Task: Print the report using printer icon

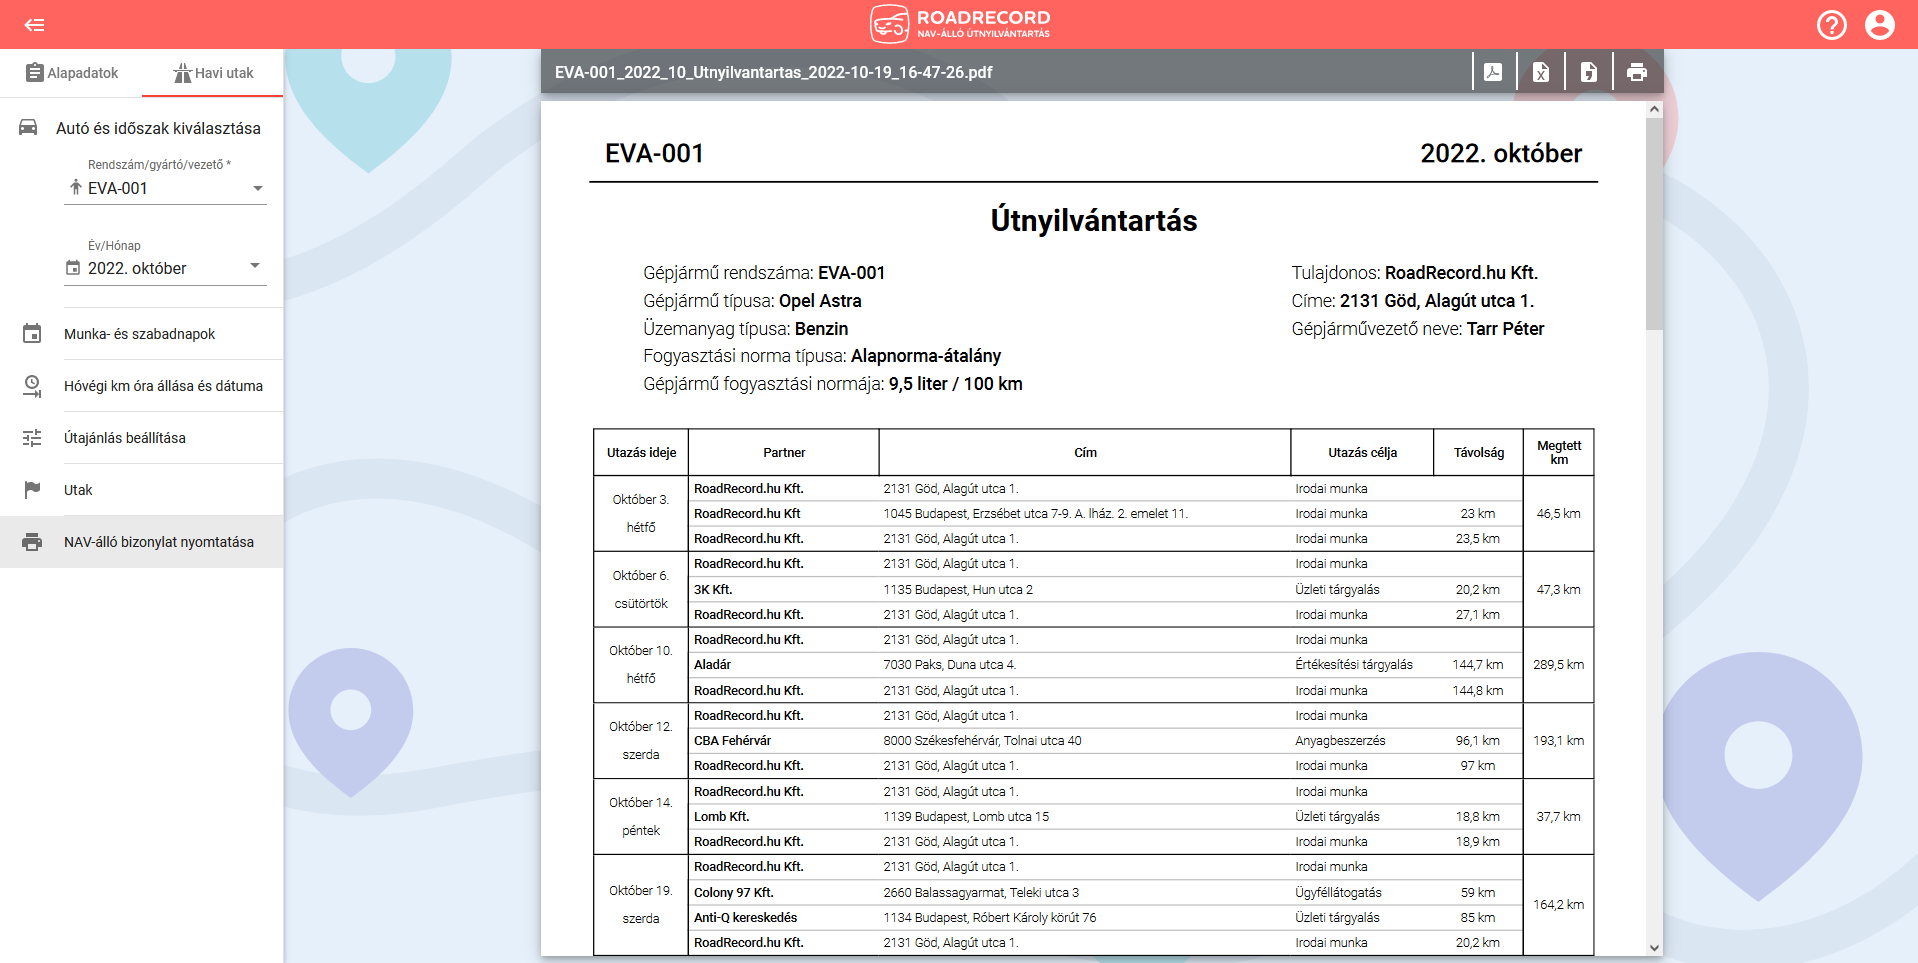Action: 1637,72
